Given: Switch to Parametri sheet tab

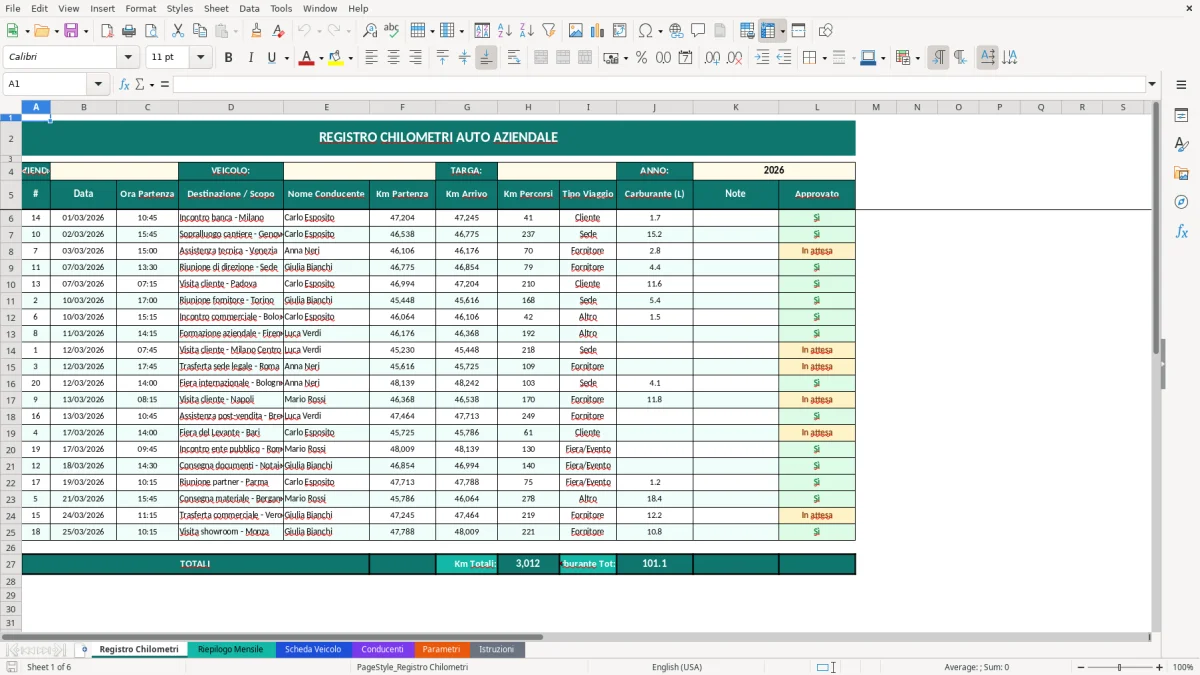Looking at the screenshot, I should [x=441, y=649].
